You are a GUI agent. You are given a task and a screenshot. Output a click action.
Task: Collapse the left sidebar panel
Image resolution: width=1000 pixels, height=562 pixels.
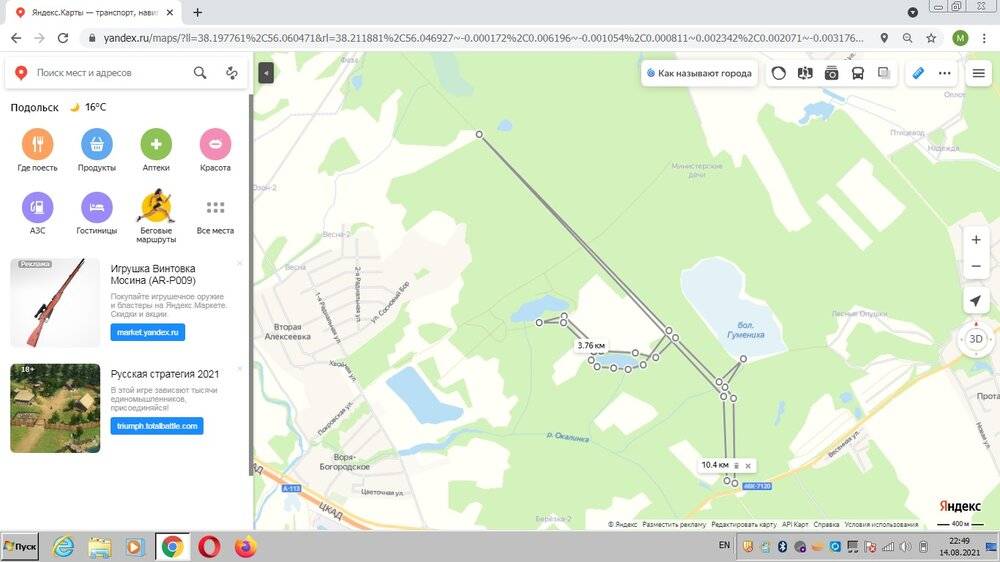(x=265, y=73)
